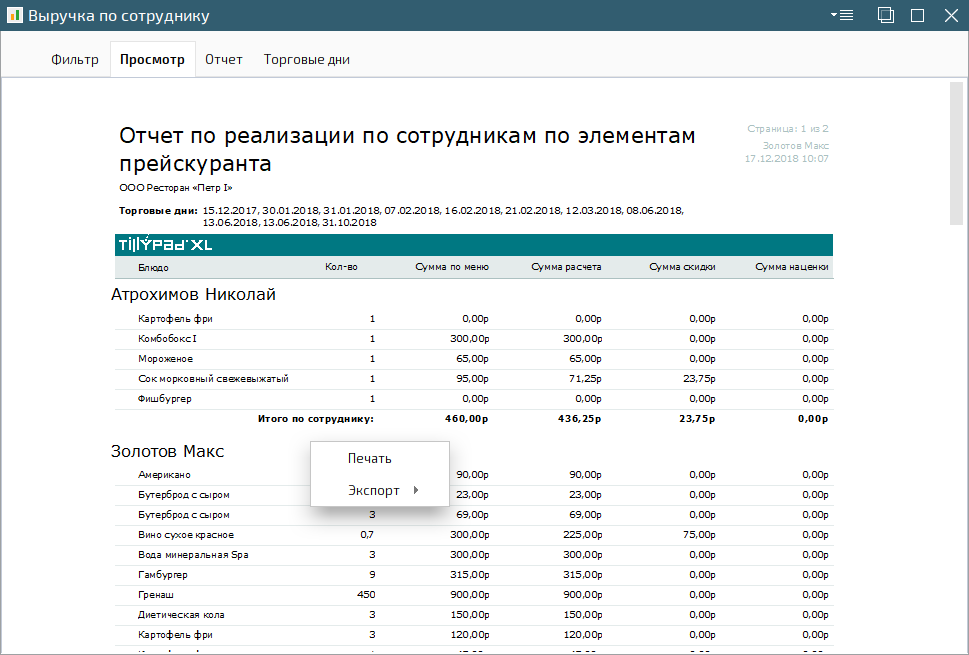Select the Просмотр tab
Viewport: 969px width, 655px height.
coord(152,60)
